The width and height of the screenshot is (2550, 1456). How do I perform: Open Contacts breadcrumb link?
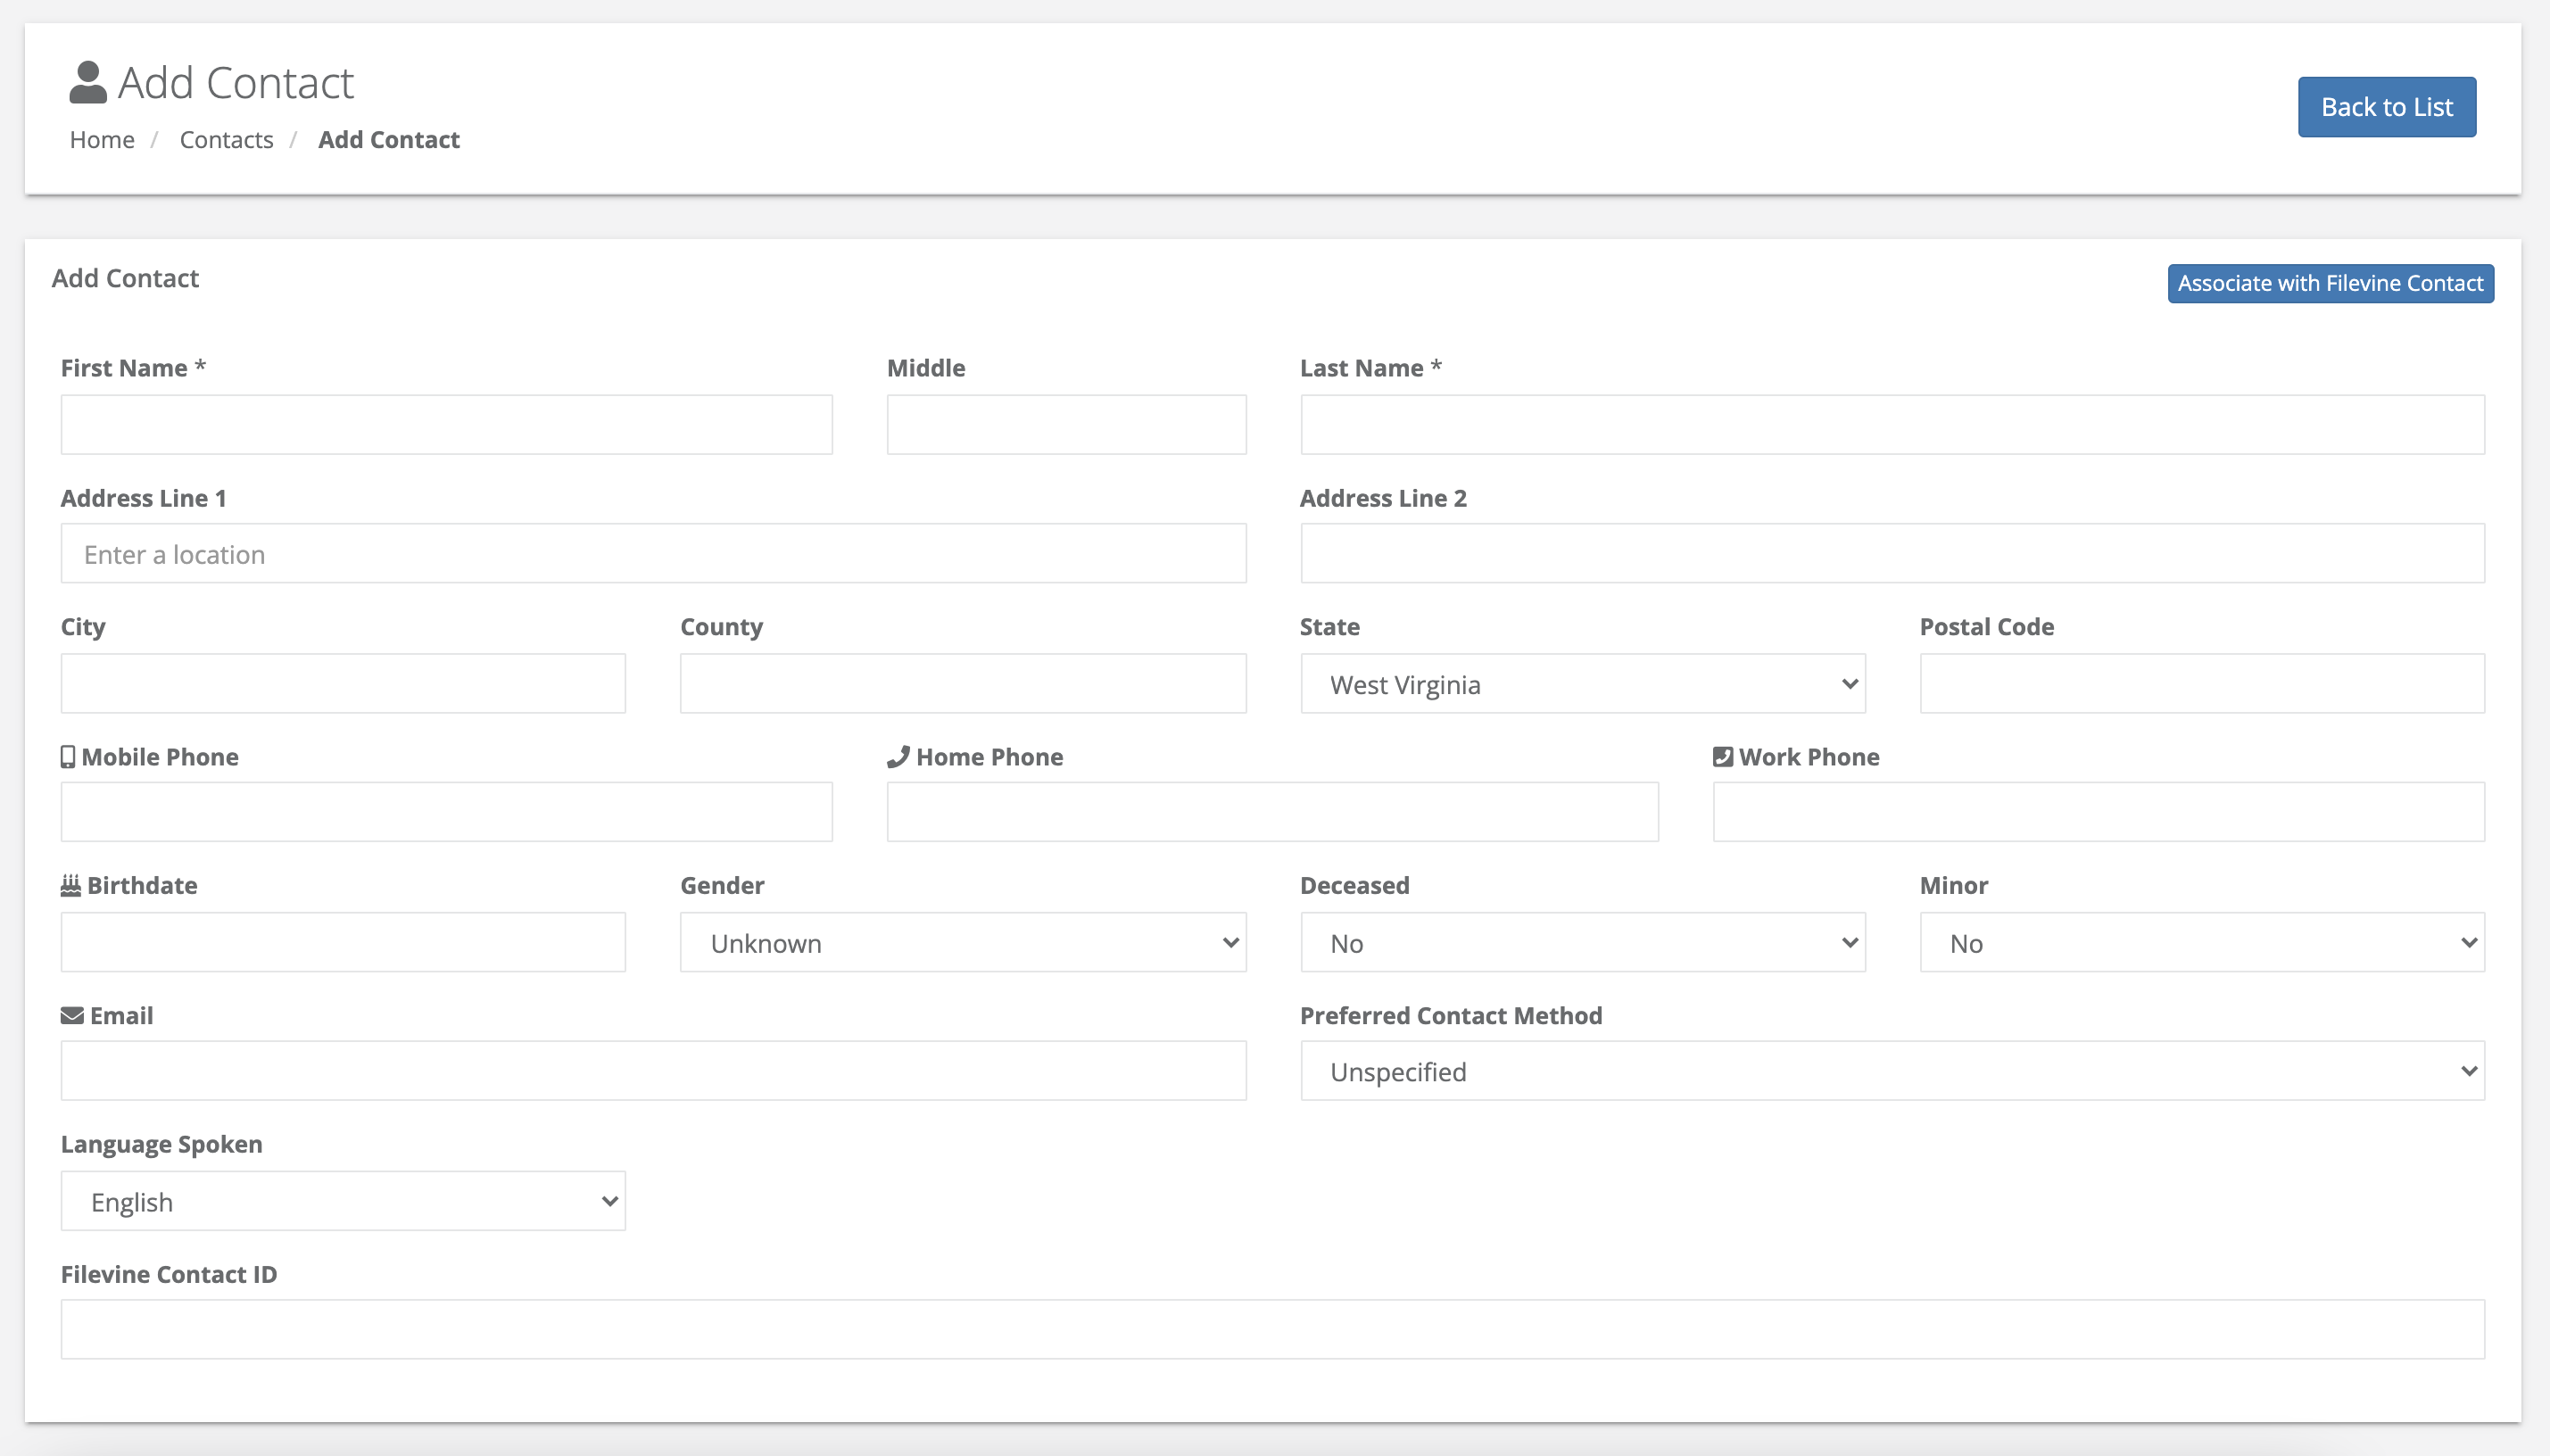pos(226,140)
